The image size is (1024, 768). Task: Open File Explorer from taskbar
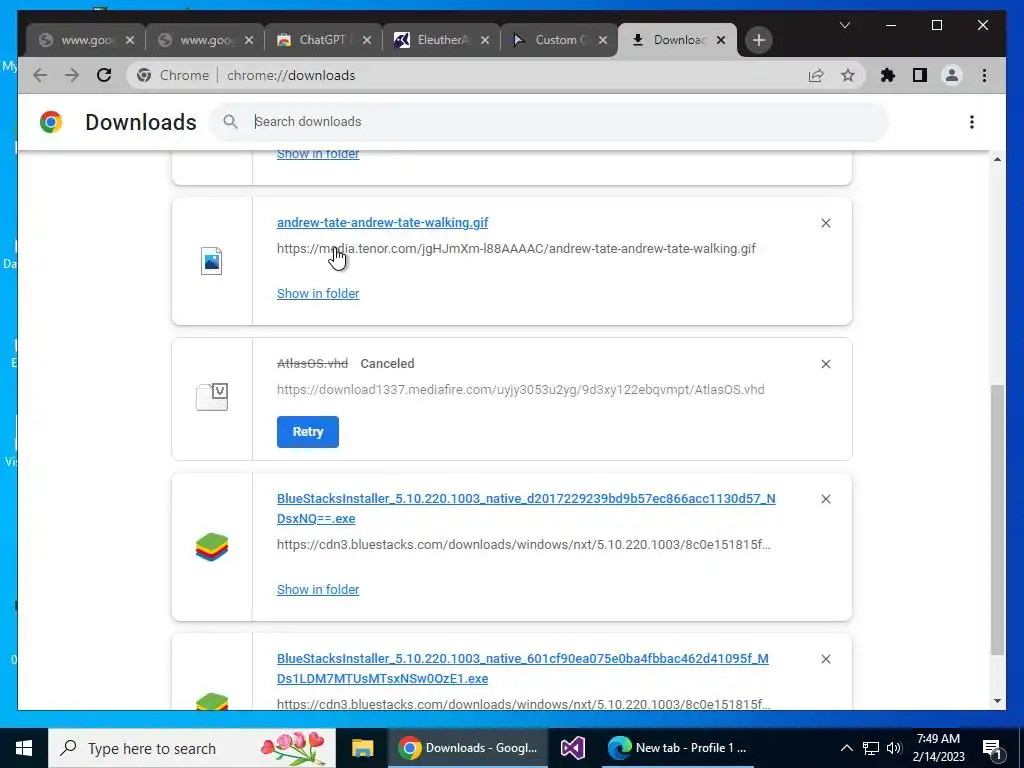pos(362,748)
